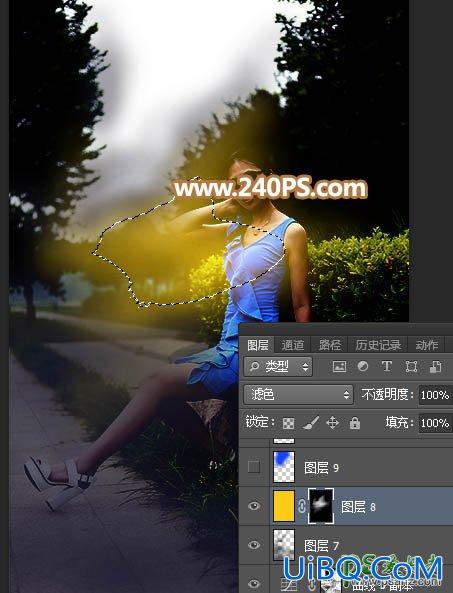The image size is (453, 593).
Task: Click the 填充 fill label
Action: (x=399, y=422)
